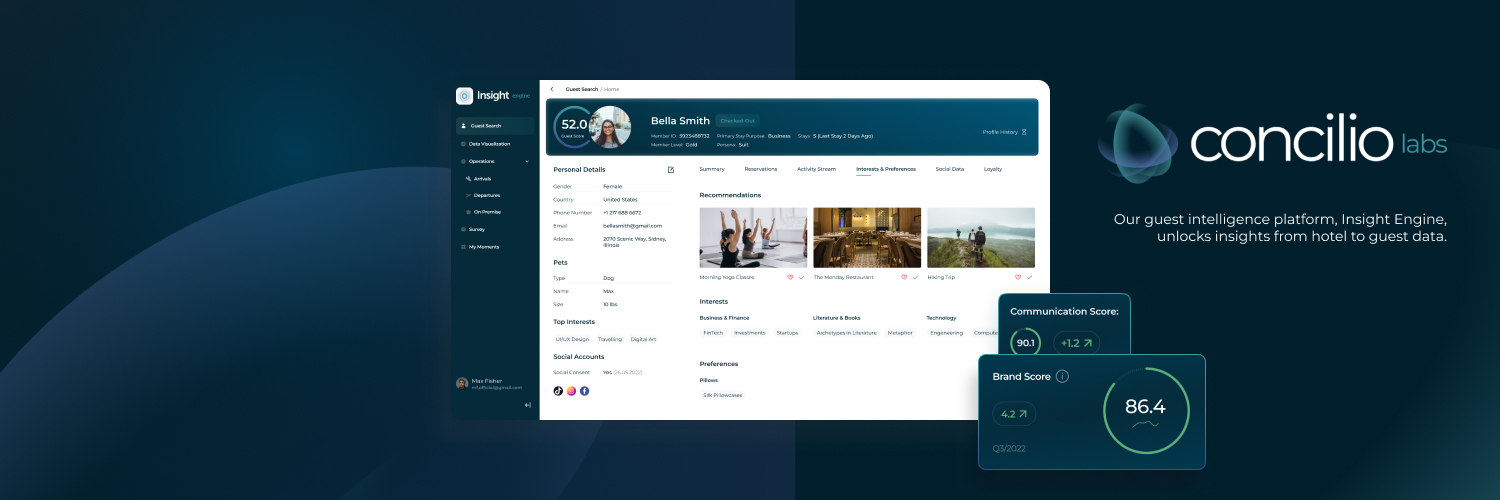The width and height of the screenshot is (1500, 500).
Task: Click the FinTech interest tag
Action: pos(713,333)
